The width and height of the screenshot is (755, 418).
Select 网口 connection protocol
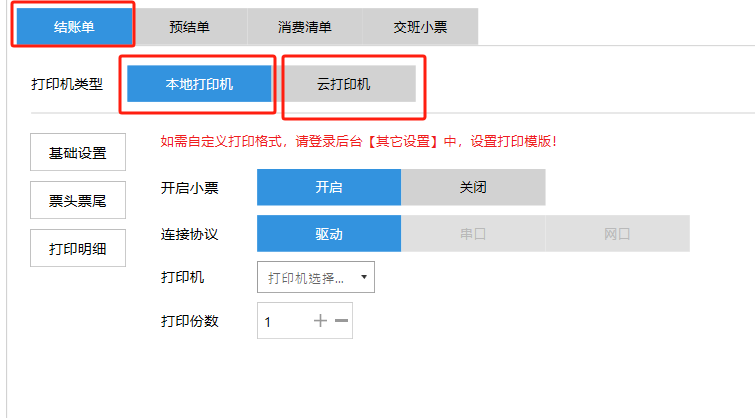coord(617,234)
